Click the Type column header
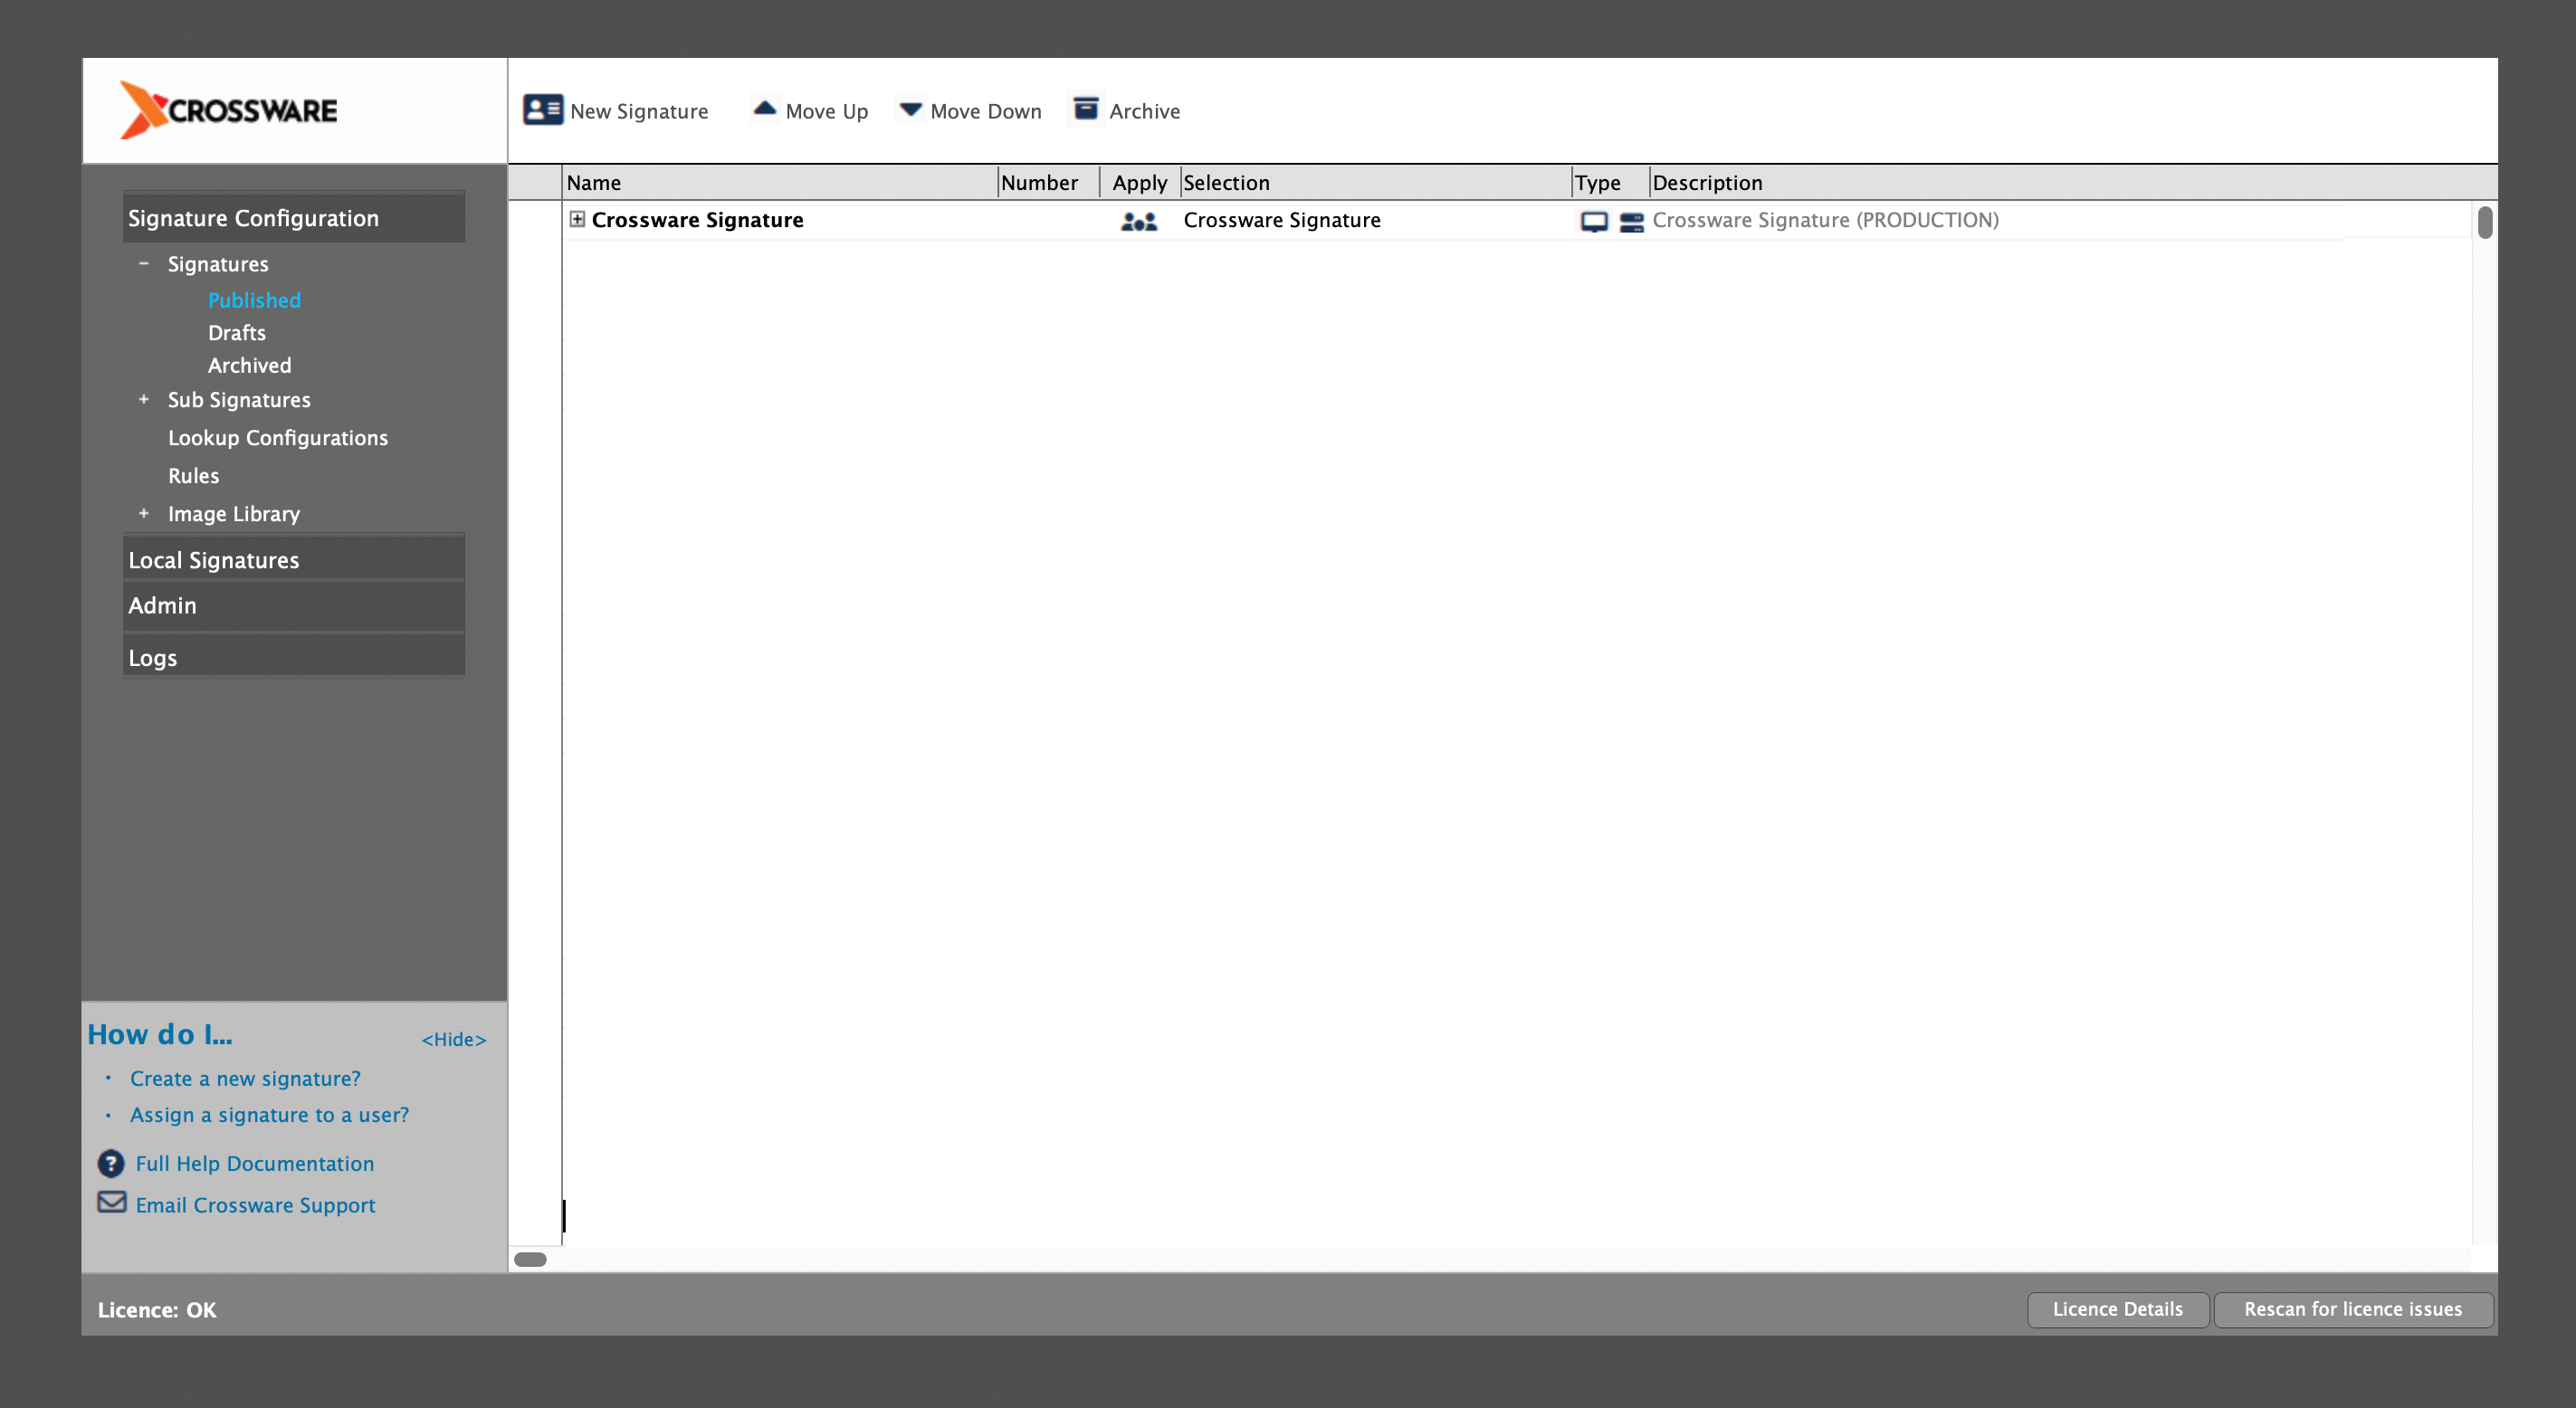The height and width of the screenshot is (1408, 2576). [1610, 183]
